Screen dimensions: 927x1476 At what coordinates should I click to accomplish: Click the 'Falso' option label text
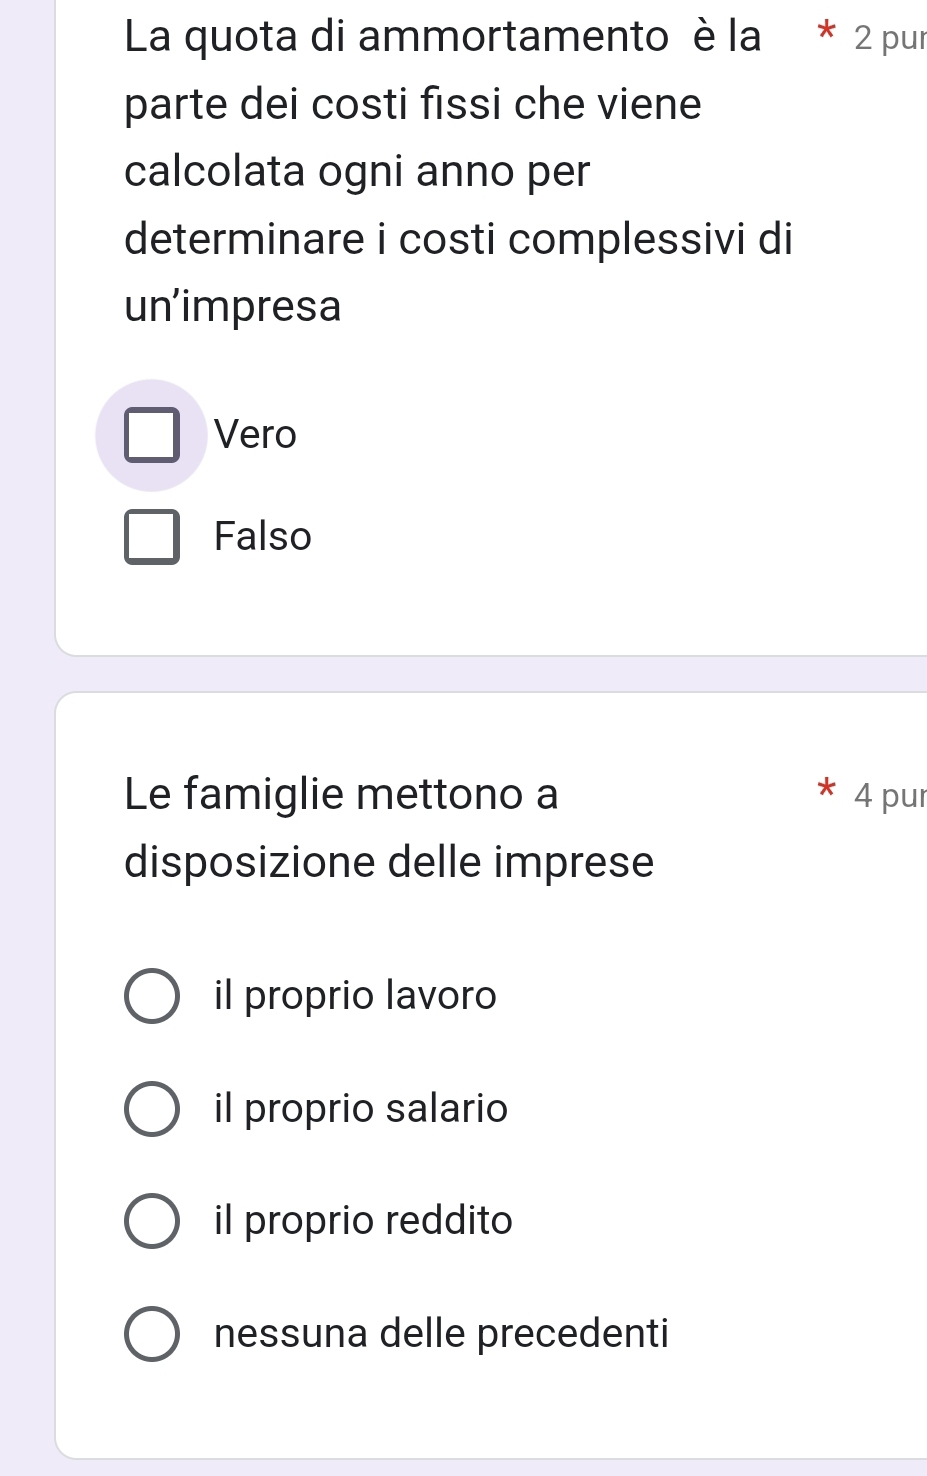click(263, 537)
